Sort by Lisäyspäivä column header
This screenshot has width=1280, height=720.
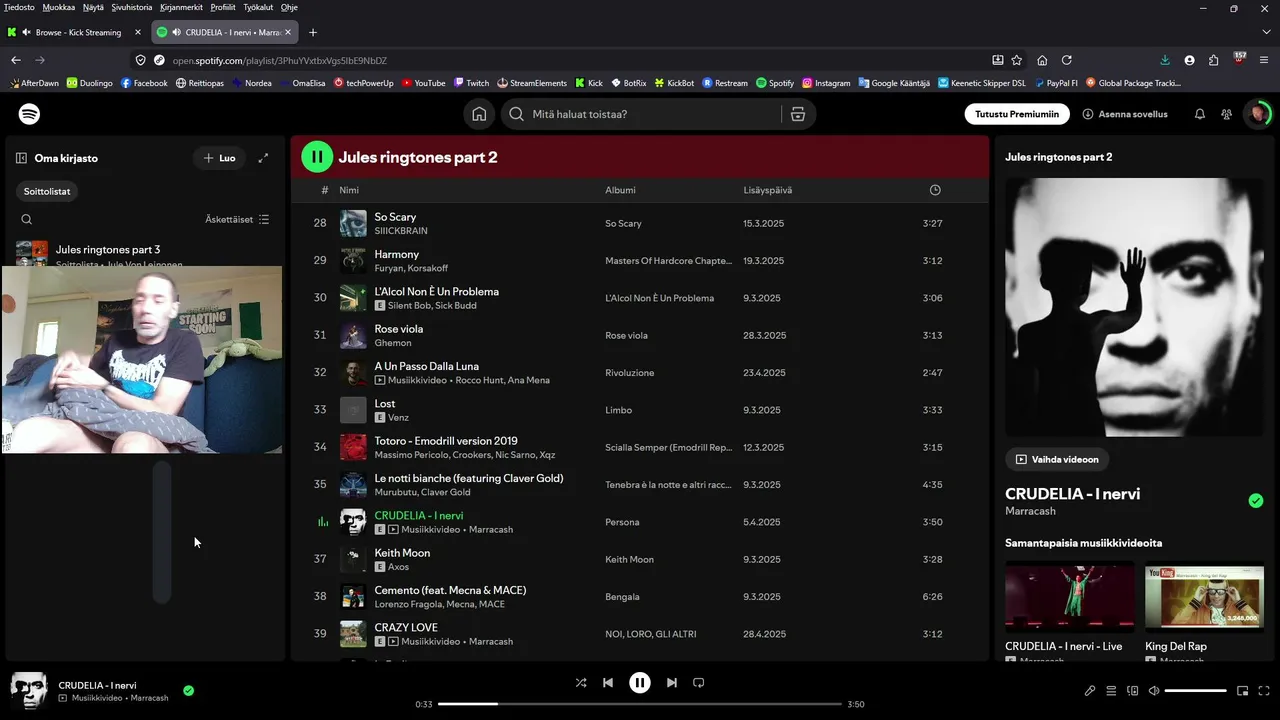point(768,190)
